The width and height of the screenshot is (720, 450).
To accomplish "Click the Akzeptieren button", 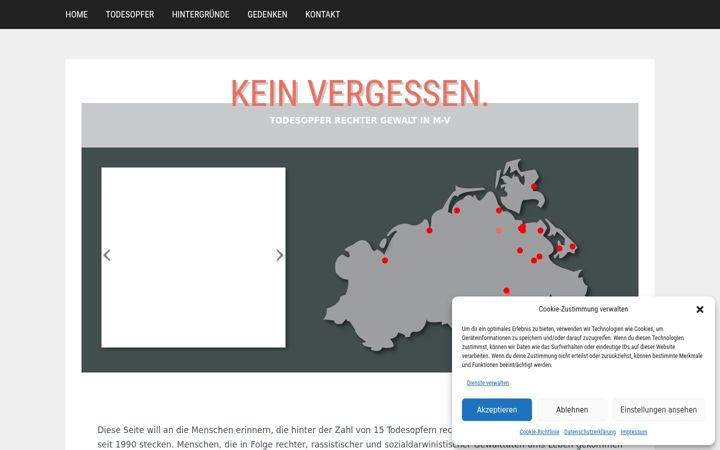I will point(497,410).
